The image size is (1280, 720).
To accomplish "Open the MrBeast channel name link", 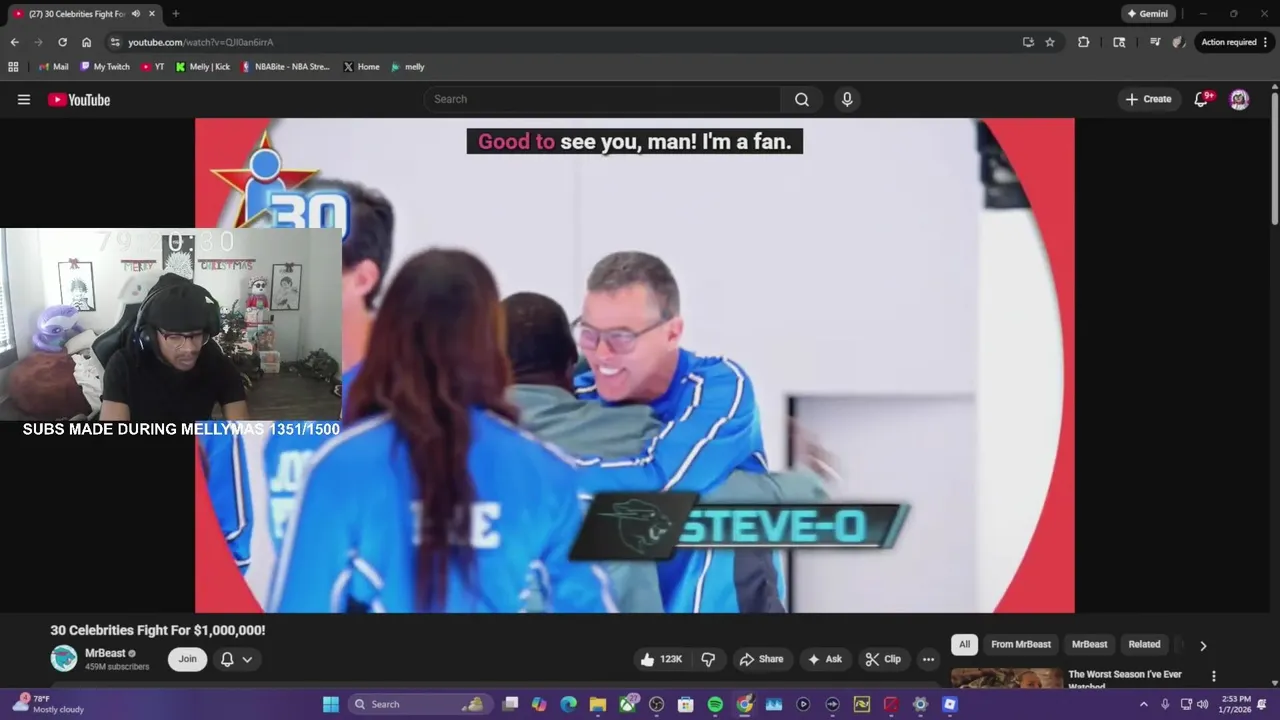I will 105,653.
